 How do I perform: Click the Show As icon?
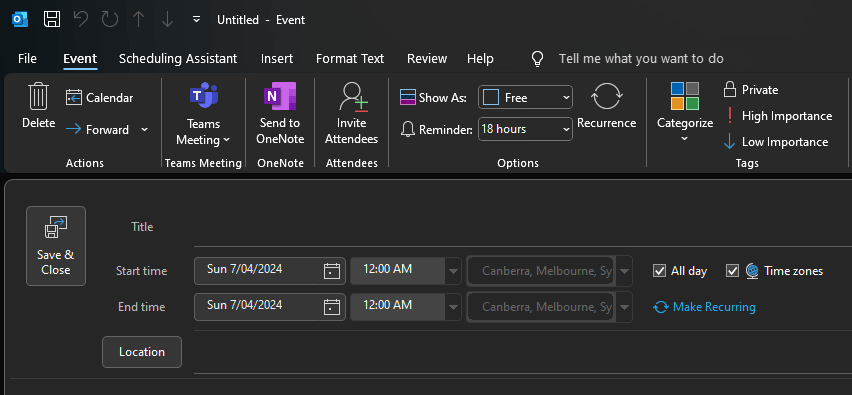408,97
